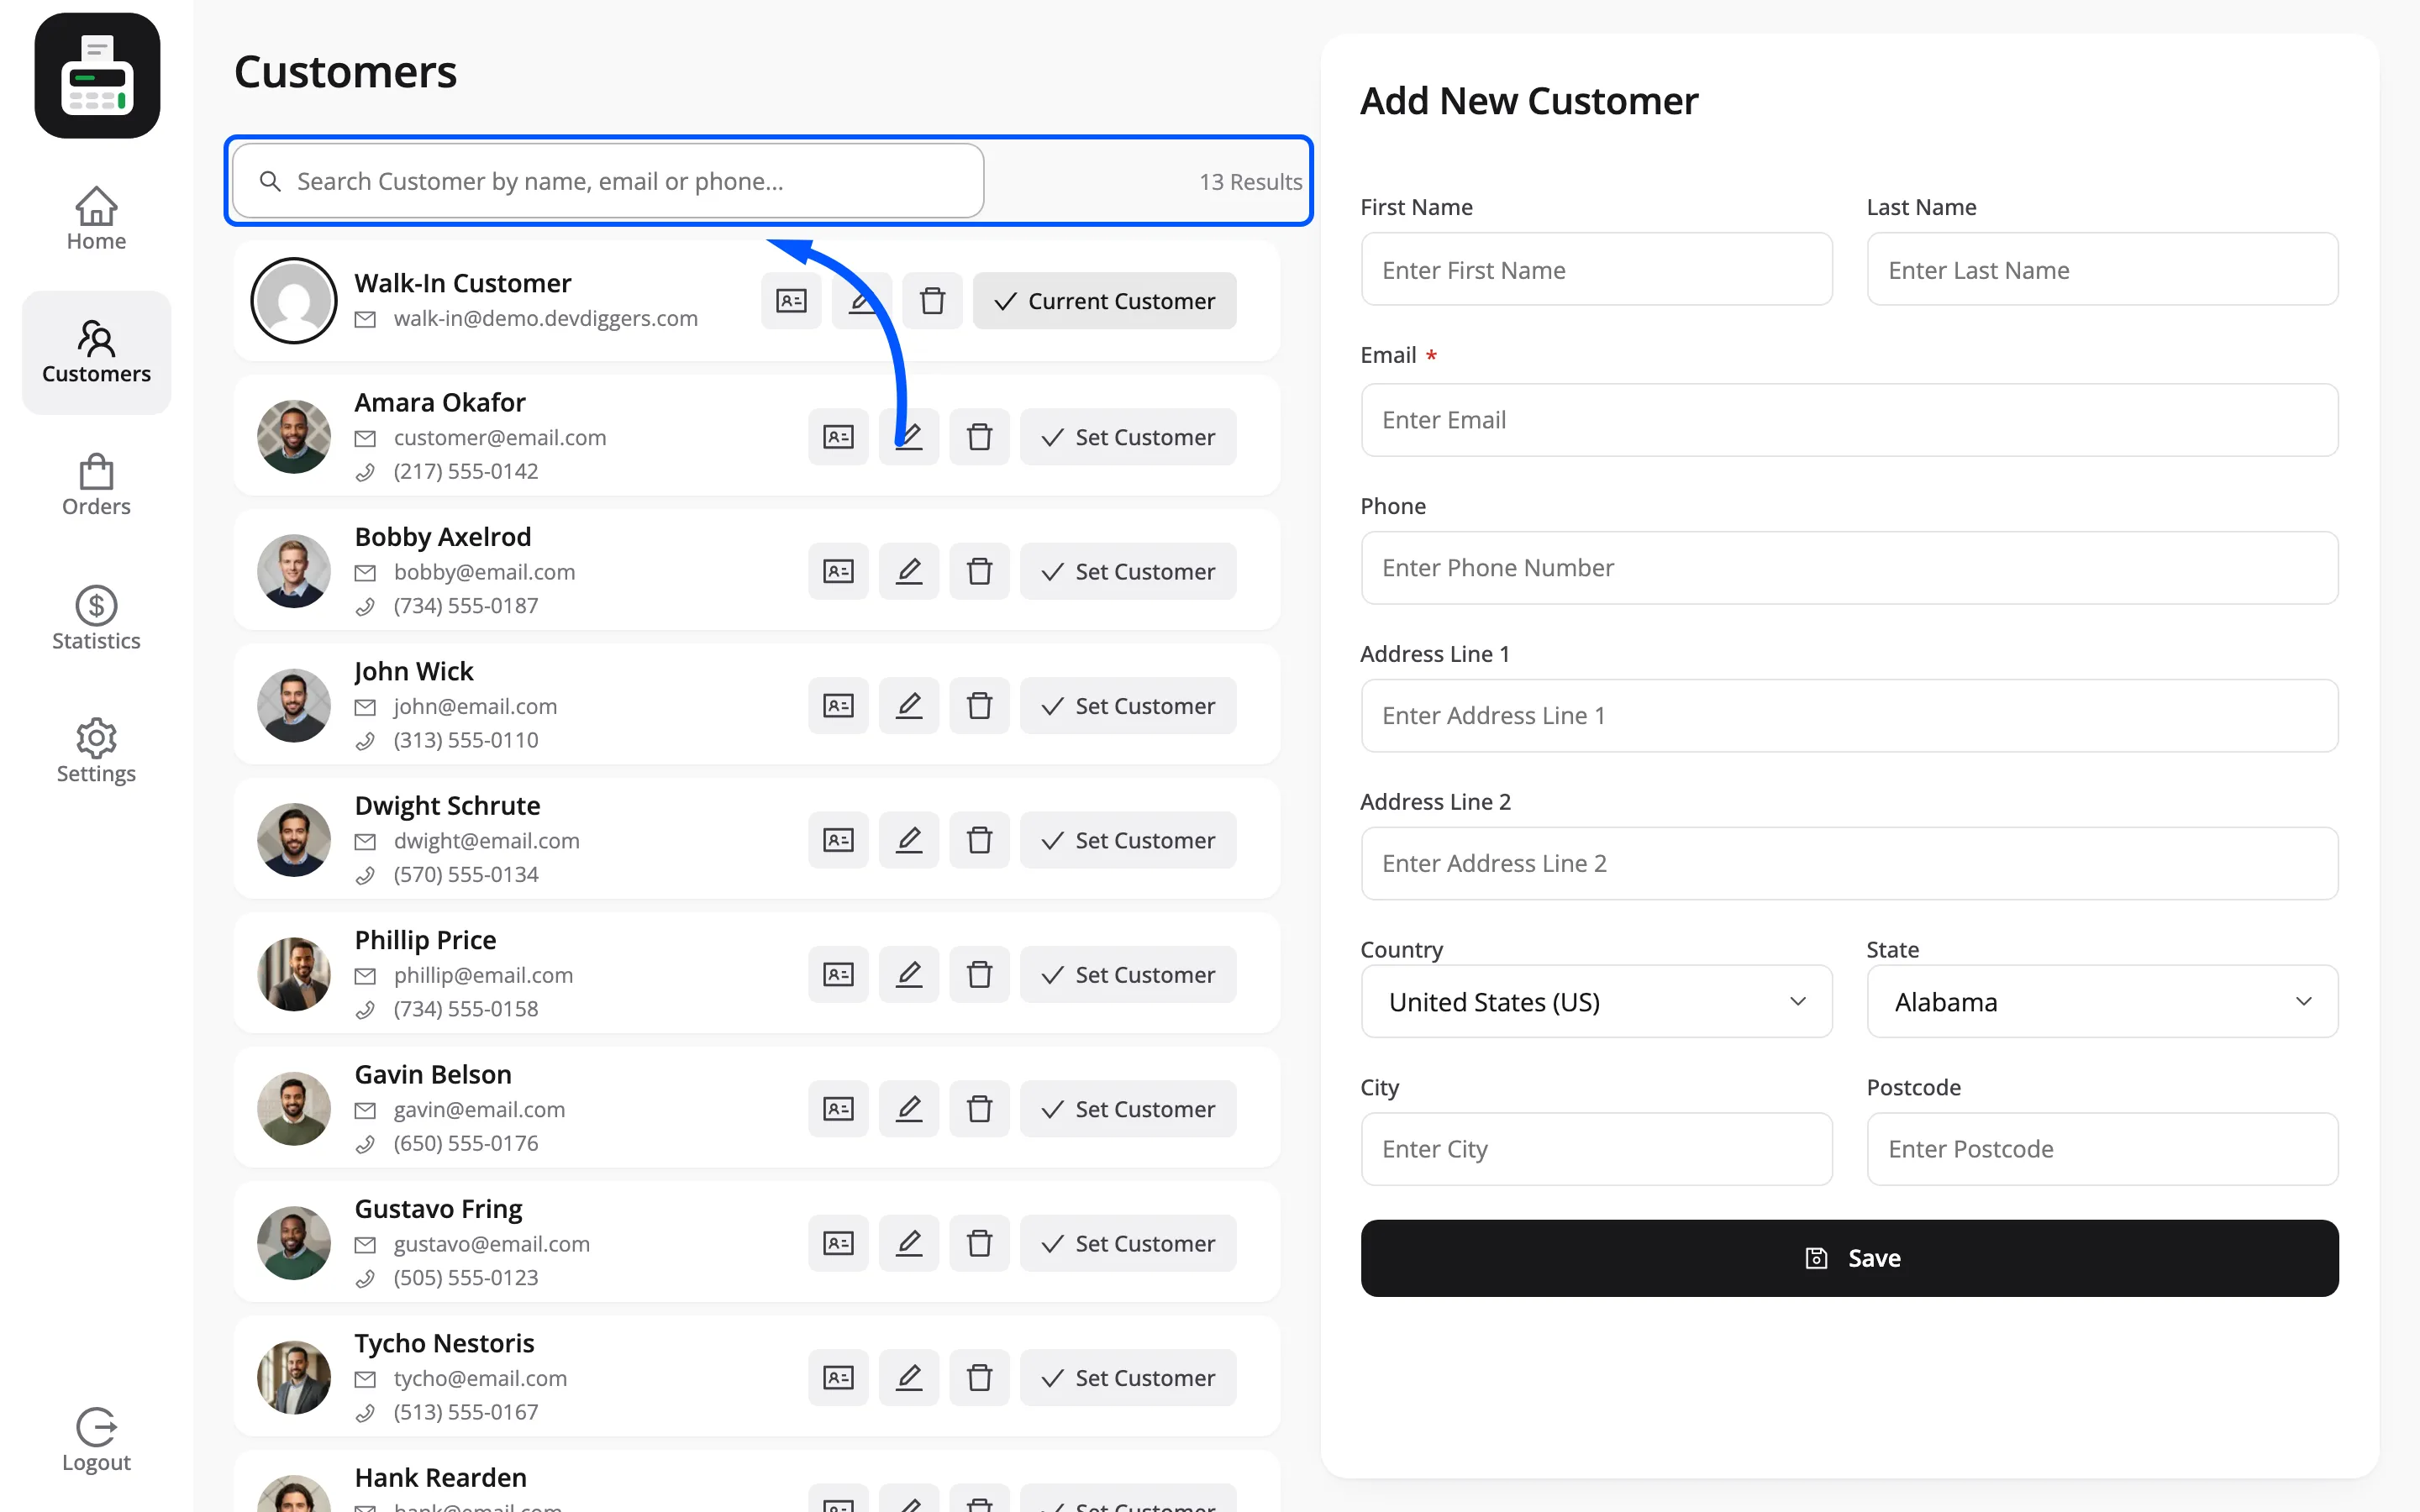Viewport: 2420px width, 1512px height.
Task: Edit Gavin Belson's customer record
Action: [909, 1109]
